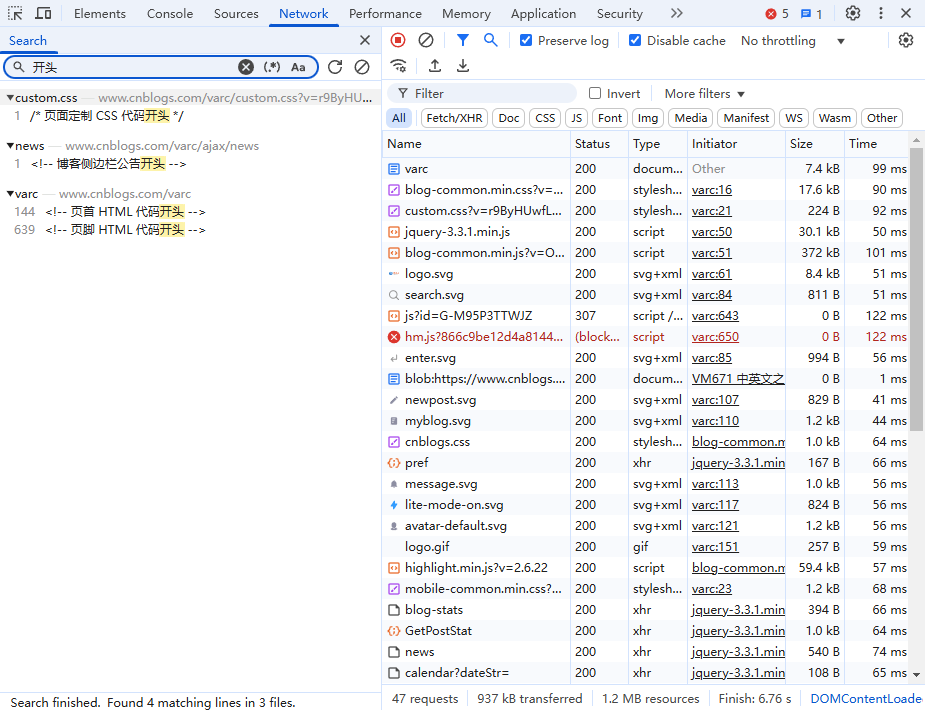Image resolution: width=925 pixels, height=710 pixels.
Task: Click scrollbar down arrow of request list
Action: (916, 674)
